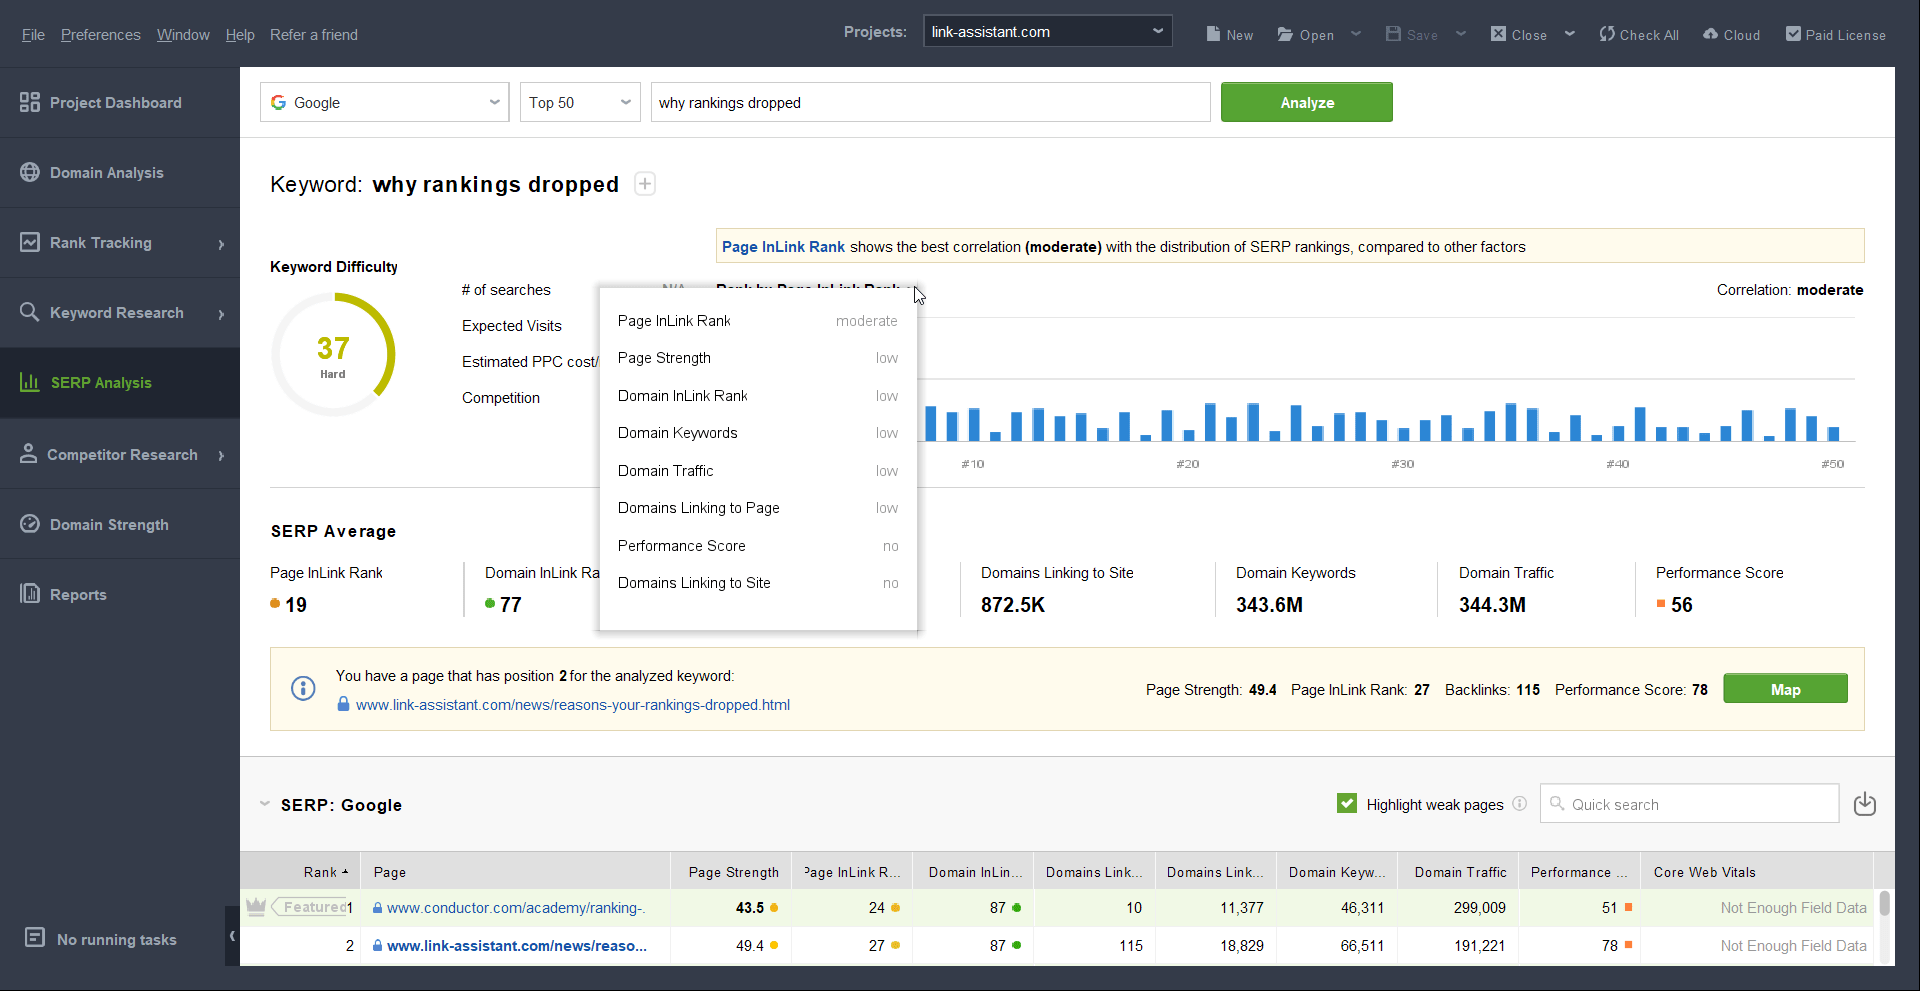Viewport: 1920px width, 991px height.
Task: Expand the Close button dropdown arrow
Action: tap(1570, 34)
